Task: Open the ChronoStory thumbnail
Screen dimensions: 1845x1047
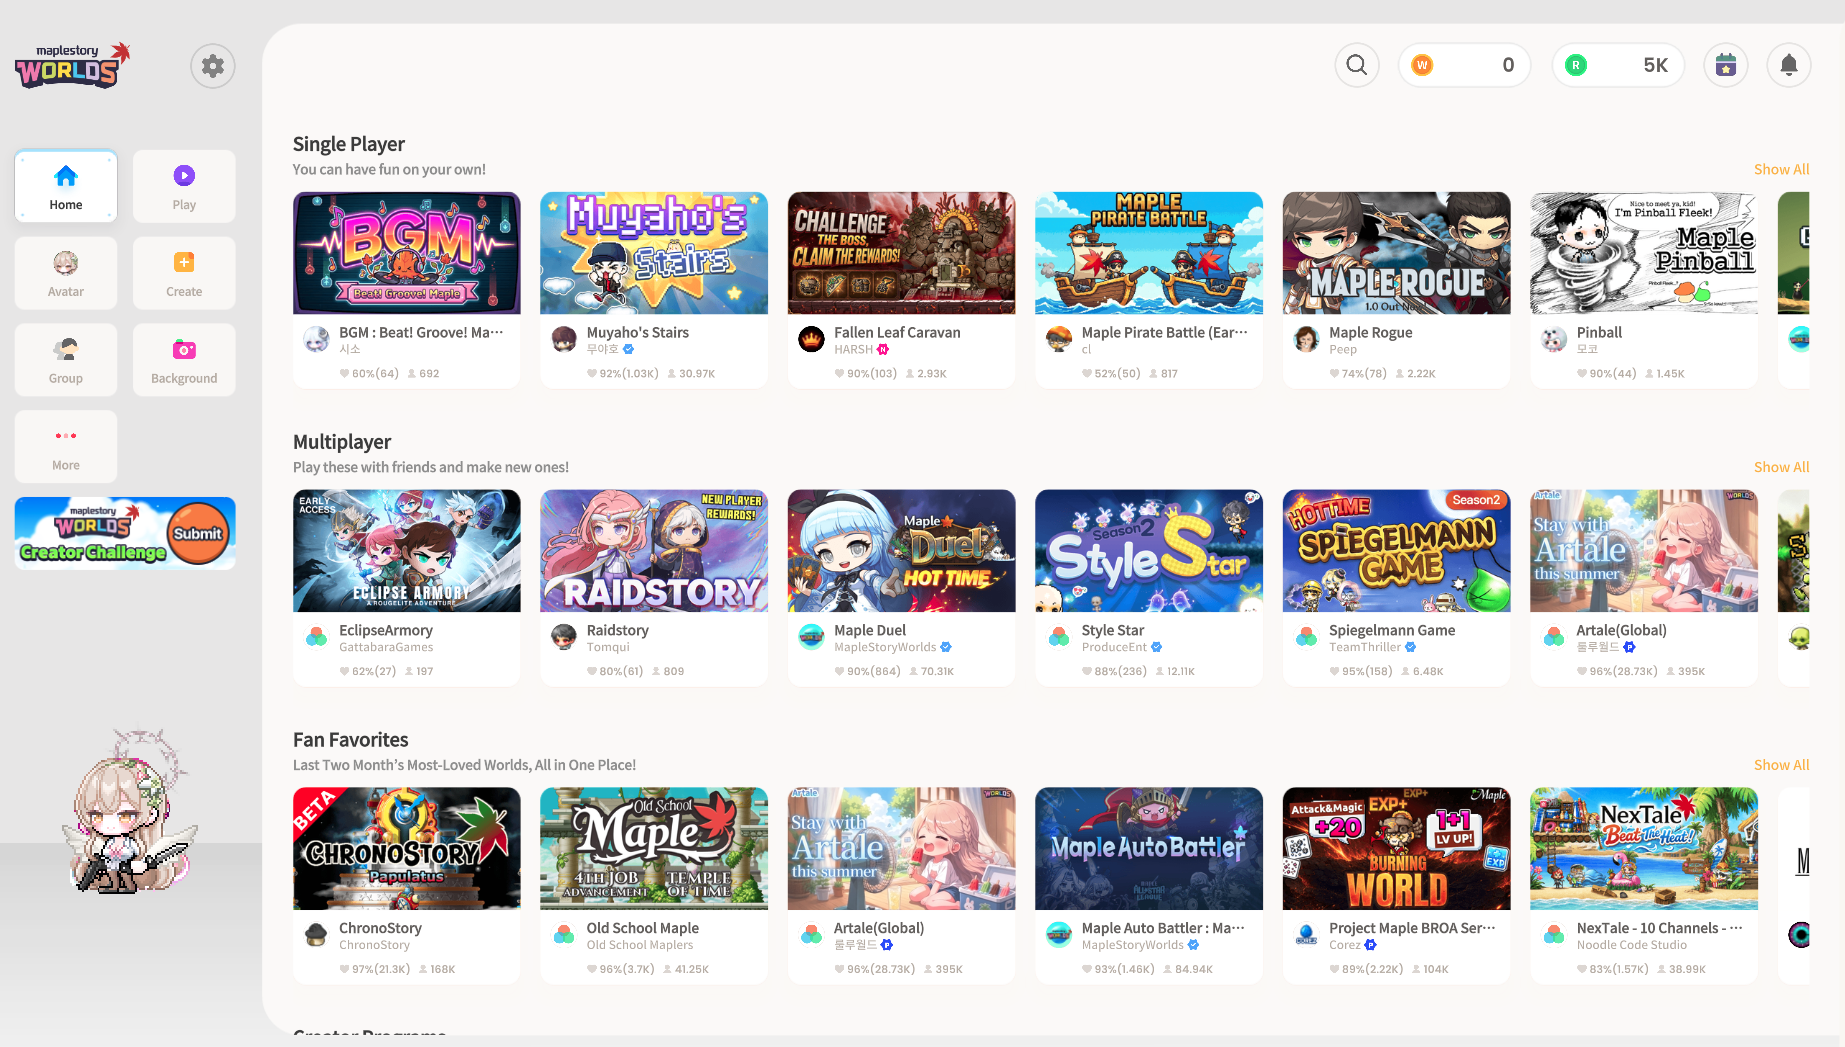Action: coord(407,849)
